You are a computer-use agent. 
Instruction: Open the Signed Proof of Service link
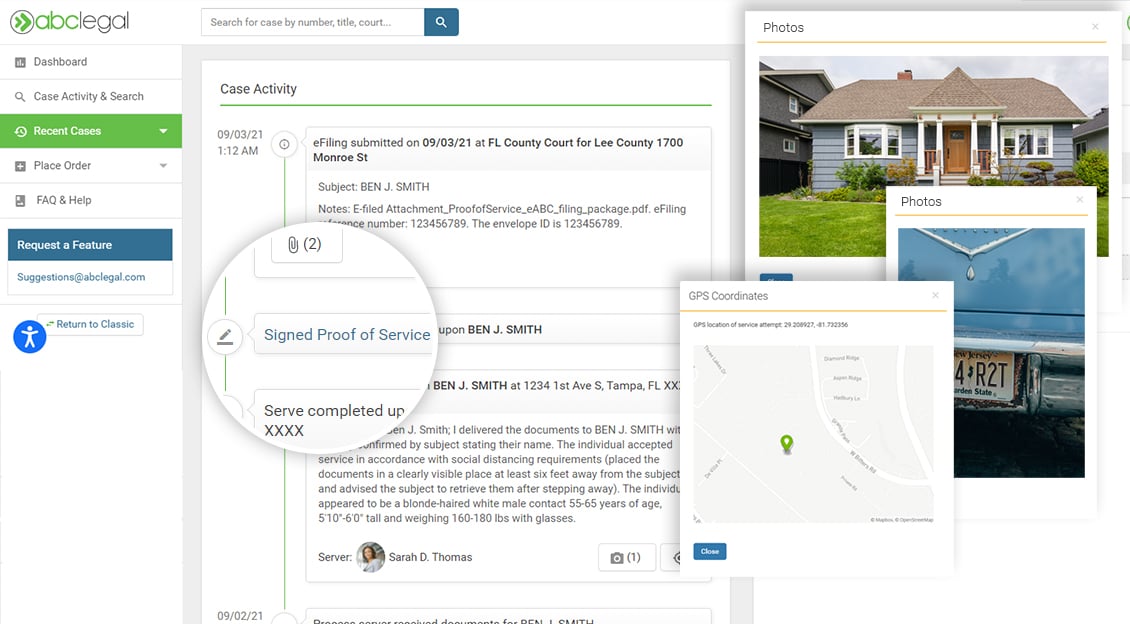pos(346,335)
